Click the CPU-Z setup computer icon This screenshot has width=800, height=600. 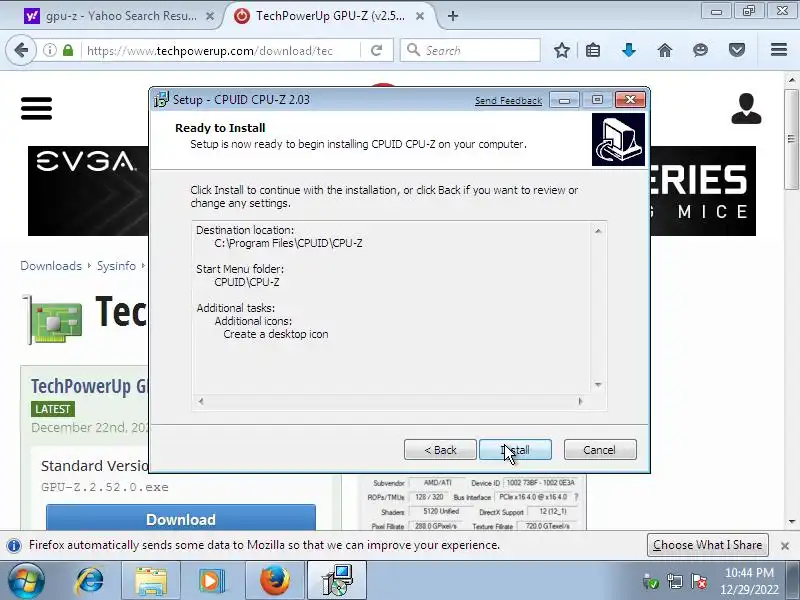click(618, 139)
